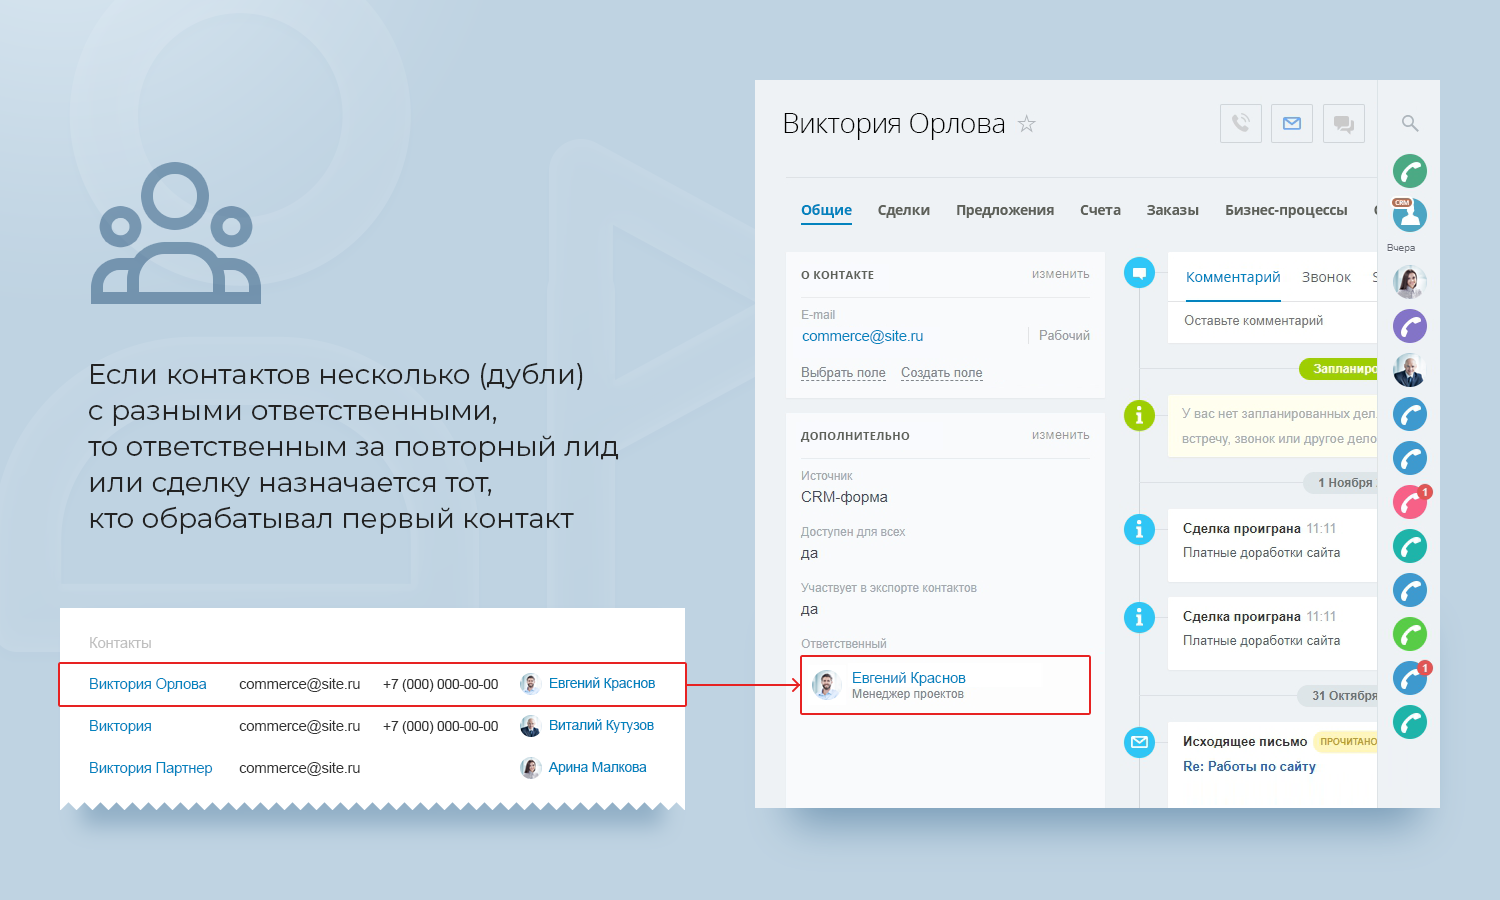Click the 1 Ноября date marker
The width and height of the screenshot is (1500, 900).
click(1341, 483)
